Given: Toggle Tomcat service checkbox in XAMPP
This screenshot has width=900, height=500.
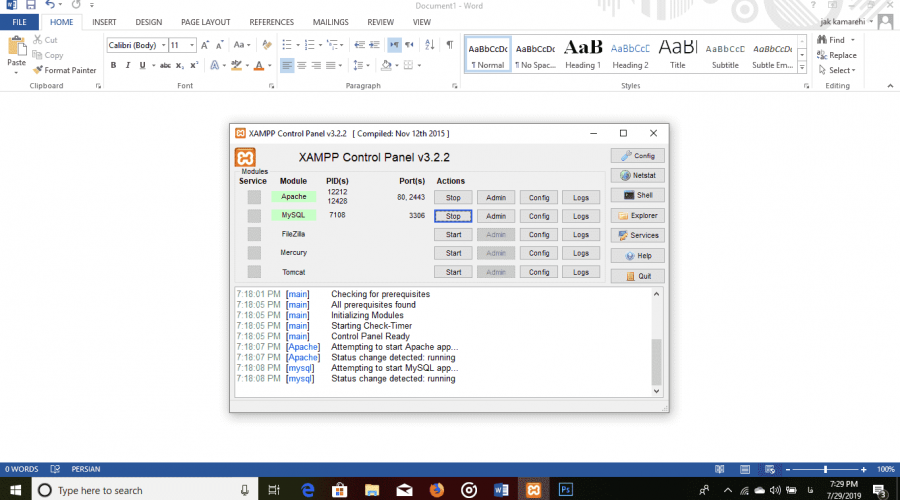Looking at the screenshot, I should tap(254, 272).
